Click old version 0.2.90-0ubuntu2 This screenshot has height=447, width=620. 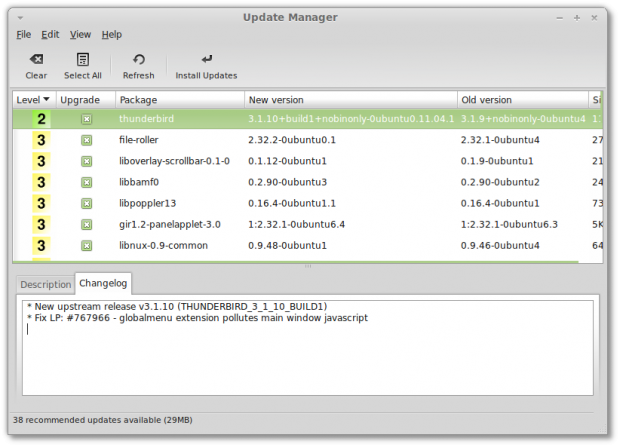point(500,182)
